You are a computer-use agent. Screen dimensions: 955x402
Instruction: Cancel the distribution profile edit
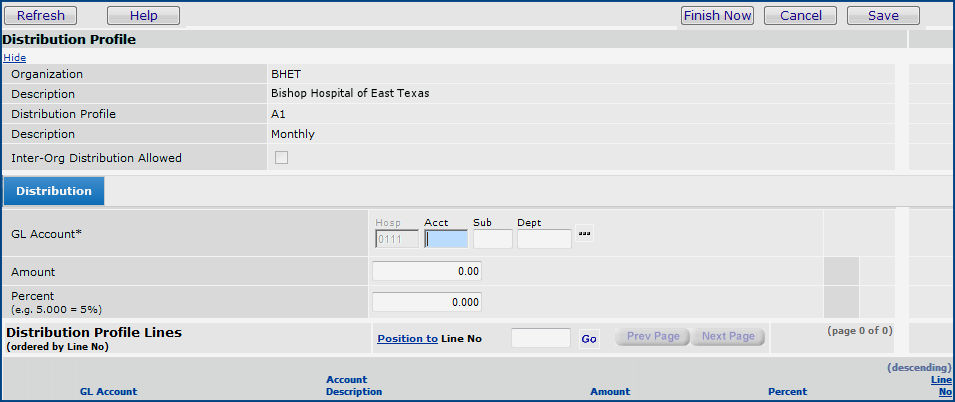[800, 16]
